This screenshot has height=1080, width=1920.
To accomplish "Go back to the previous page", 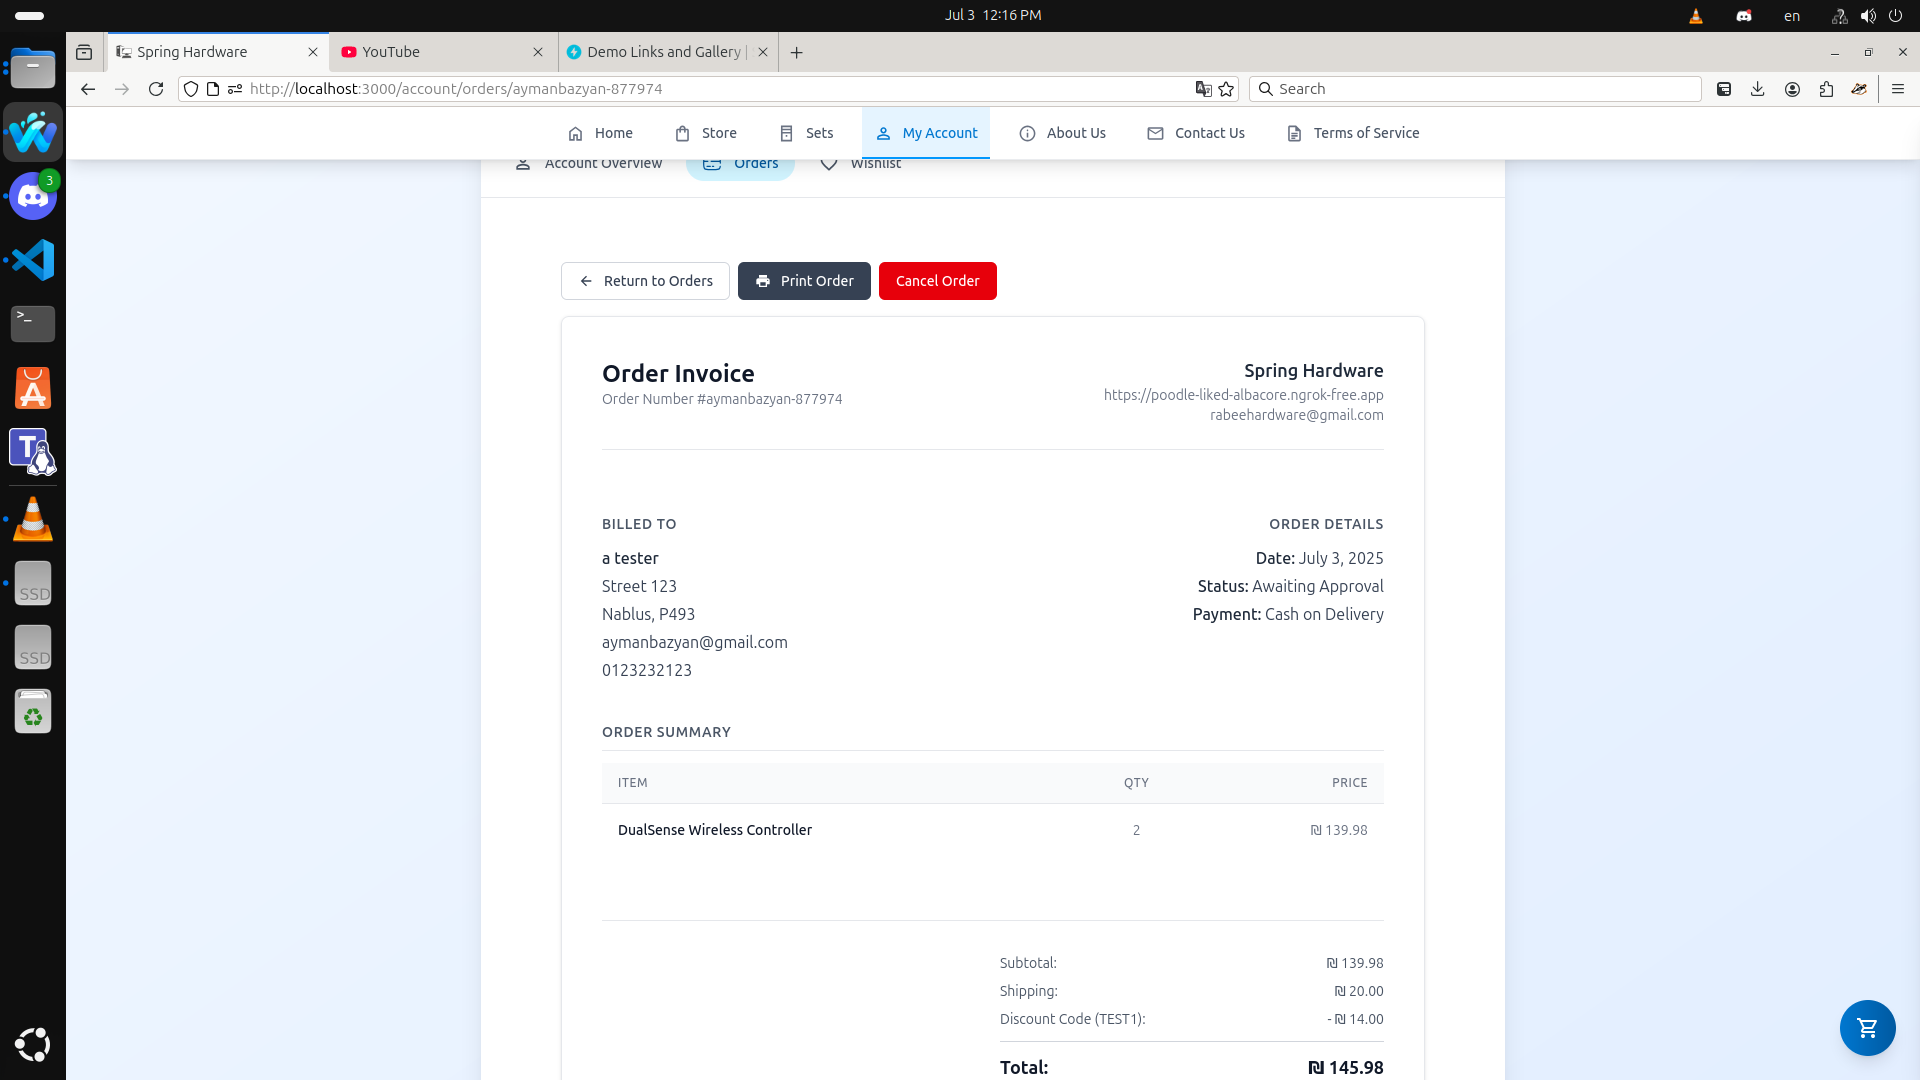I will click(x=88, y=89).
